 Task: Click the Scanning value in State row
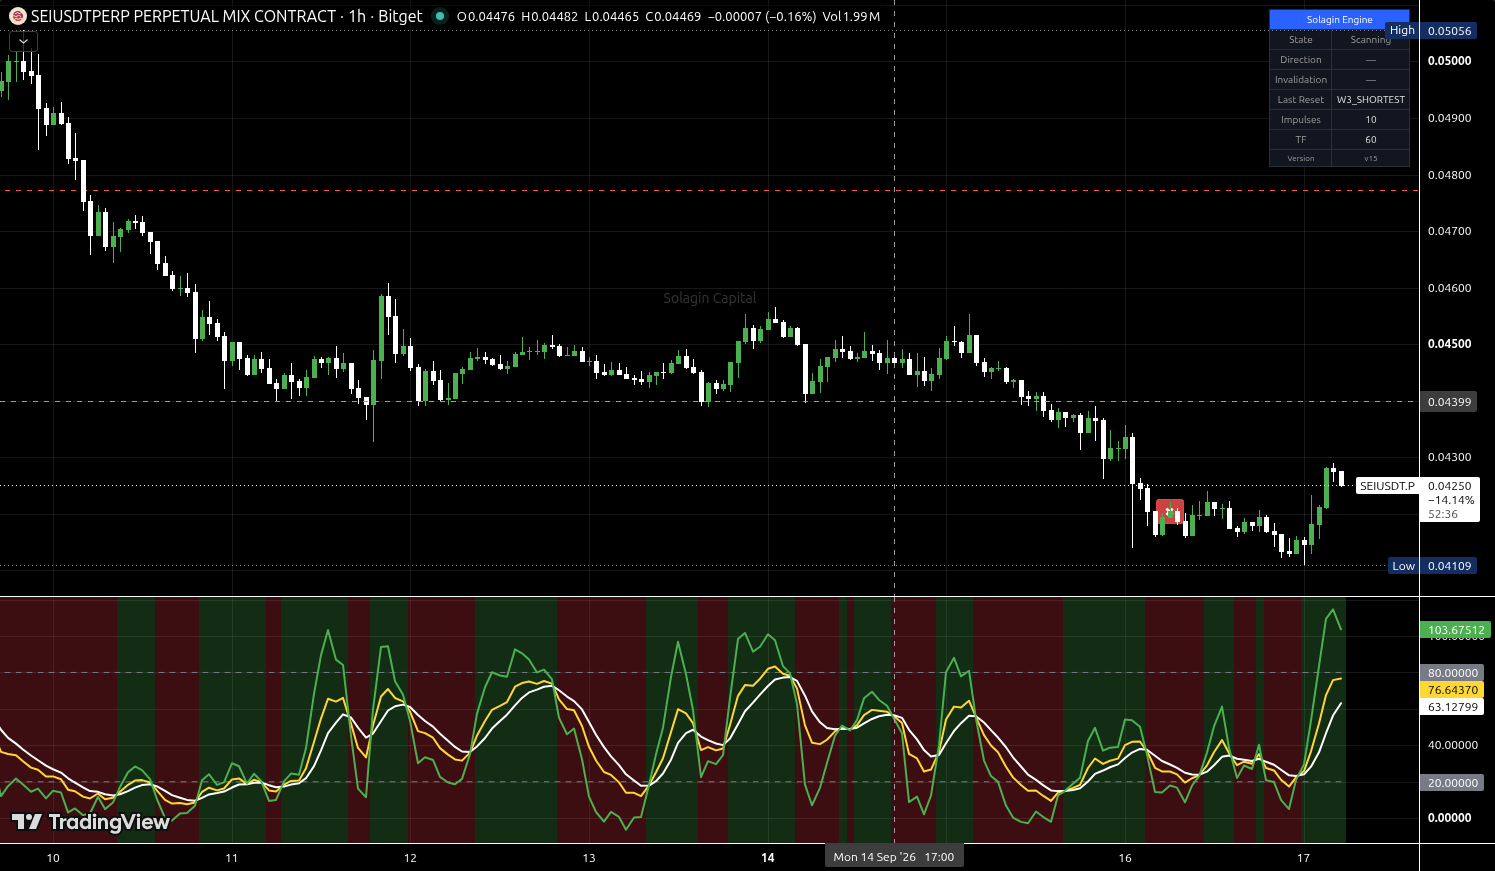pyautogui.click(x=1370, y=40)
